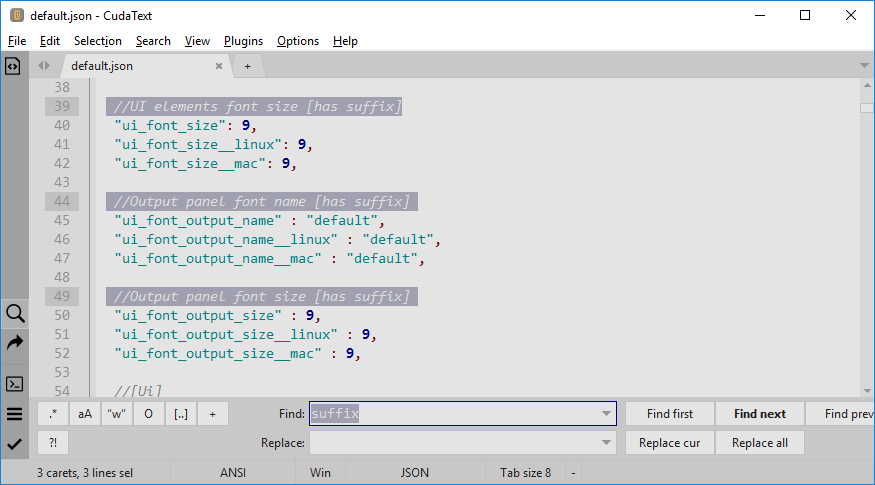Open tab list arrow at right of tab bar
Screen dimensions: 875x485
tap(864, 66)
